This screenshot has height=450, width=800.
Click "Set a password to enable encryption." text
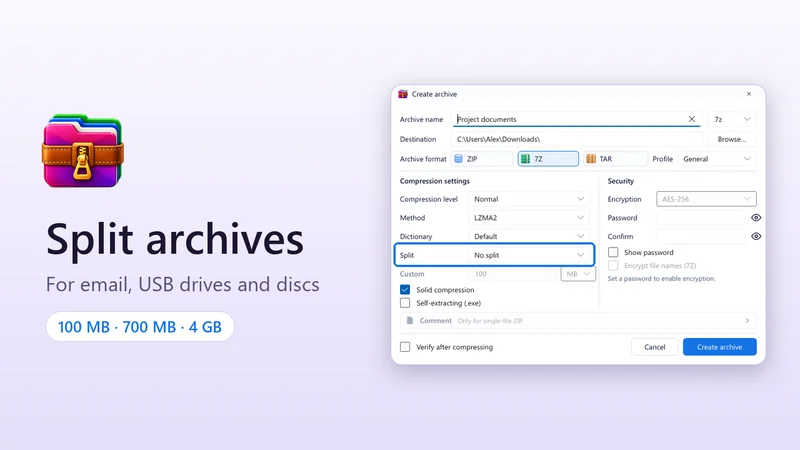coord(661,279)
